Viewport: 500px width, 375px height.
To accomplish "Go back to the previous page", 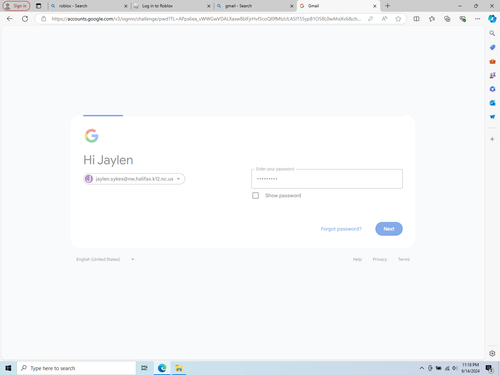I will [x=9, y=19].
